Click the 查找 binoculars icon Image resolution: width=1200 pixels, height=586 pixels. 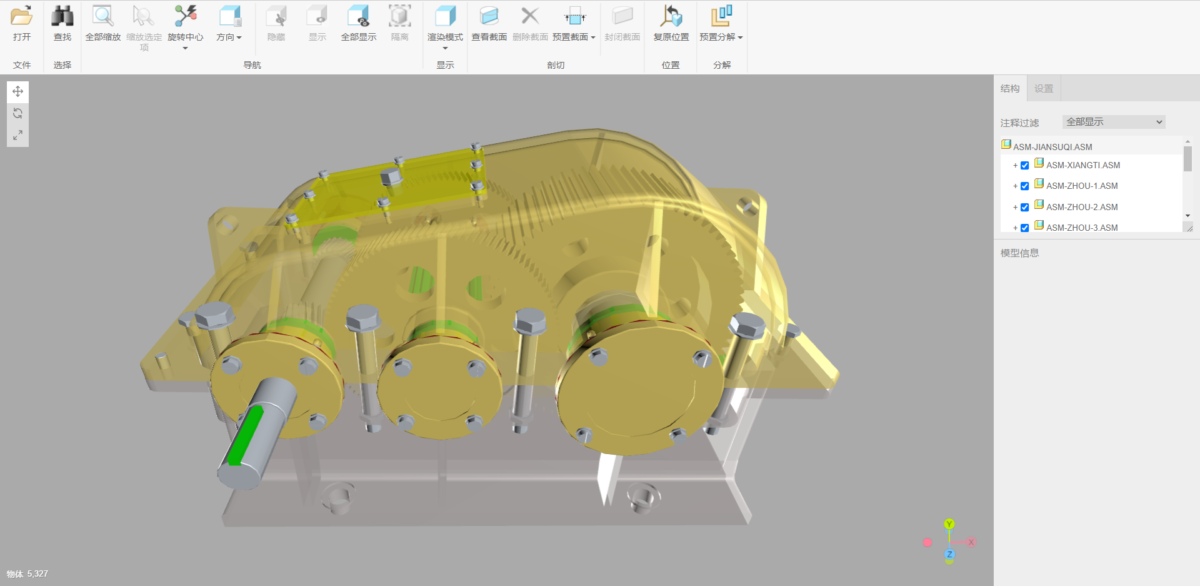click(62, 17)
